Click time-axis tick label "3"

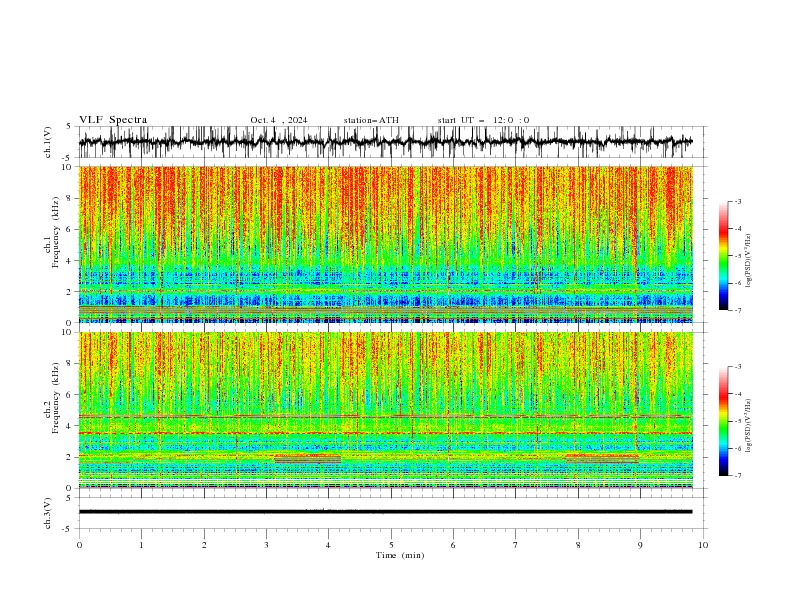tap(266, 545)
